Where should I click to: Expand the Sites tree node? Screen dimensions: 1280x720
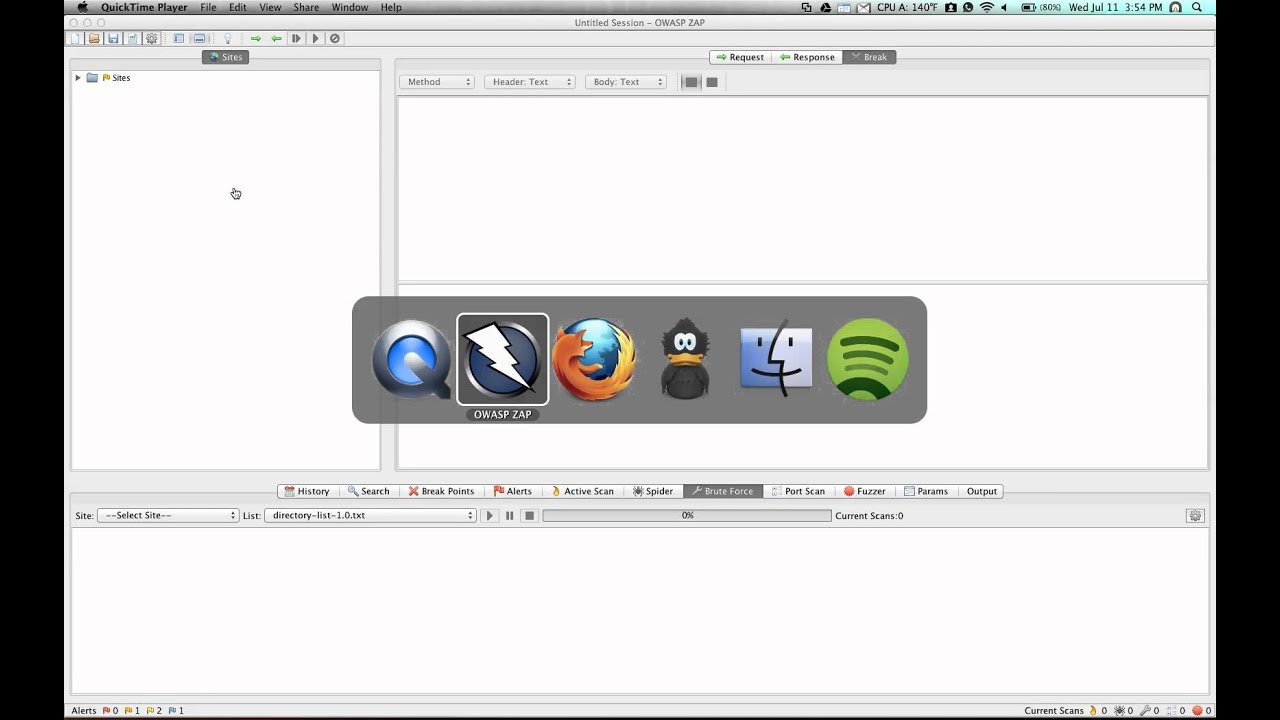[78, 77]
